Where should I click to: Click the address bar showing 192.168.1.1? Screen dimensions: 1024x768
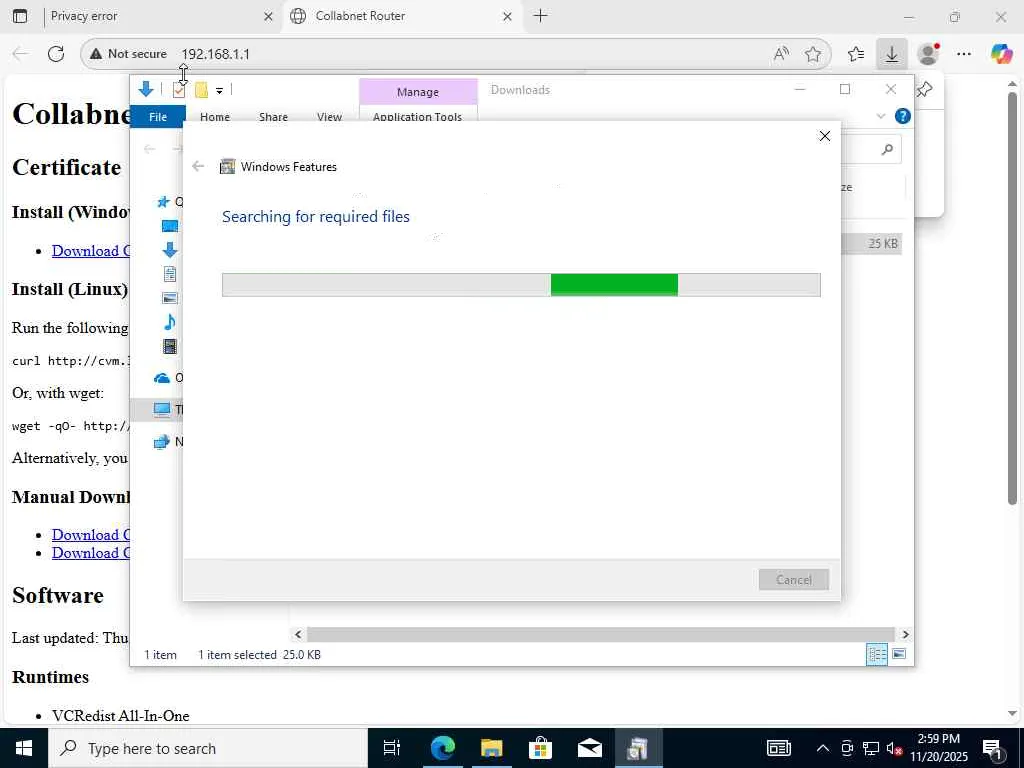point(455,54)
